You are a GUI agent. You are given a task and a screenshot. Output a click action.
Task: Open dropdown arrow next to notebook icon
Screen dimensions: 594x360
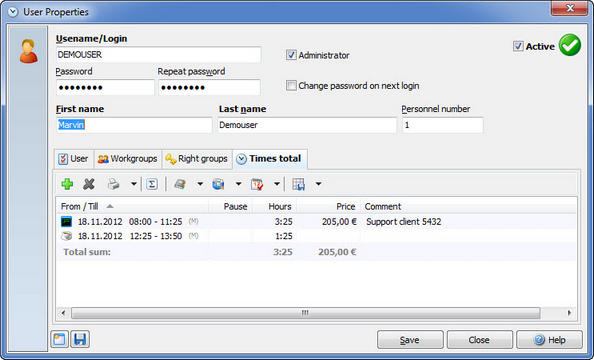pyautogui.click(x=200, y=184)
